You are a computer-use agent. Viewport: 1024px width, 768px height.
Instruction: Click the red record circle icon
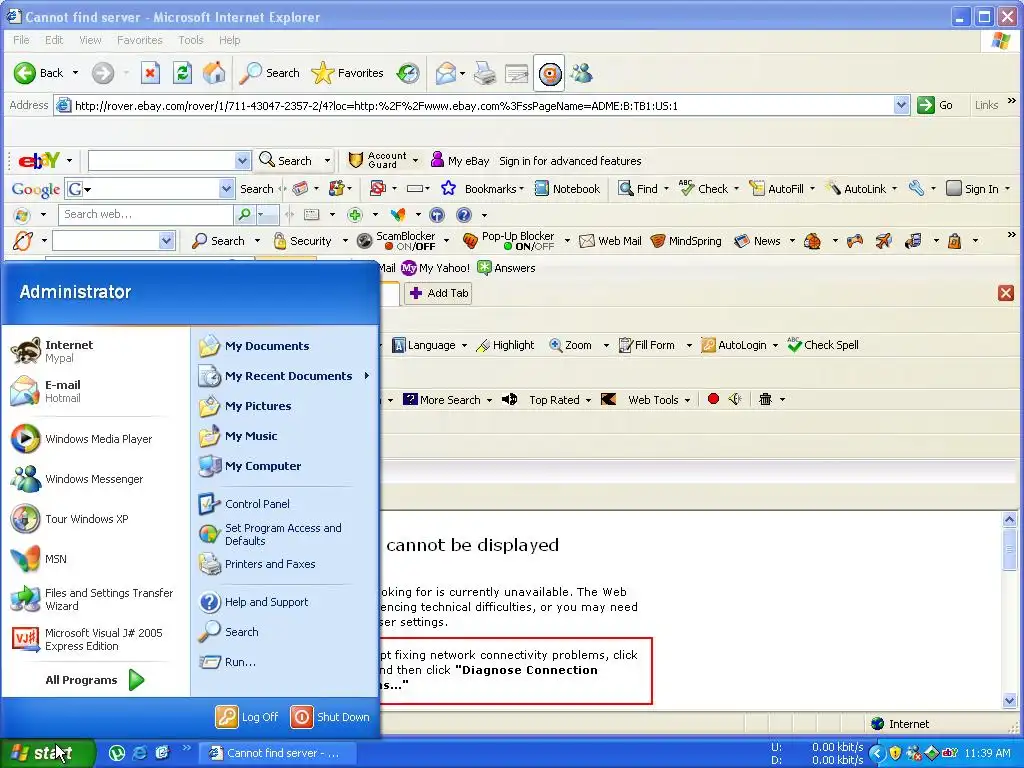coord(713,399)
